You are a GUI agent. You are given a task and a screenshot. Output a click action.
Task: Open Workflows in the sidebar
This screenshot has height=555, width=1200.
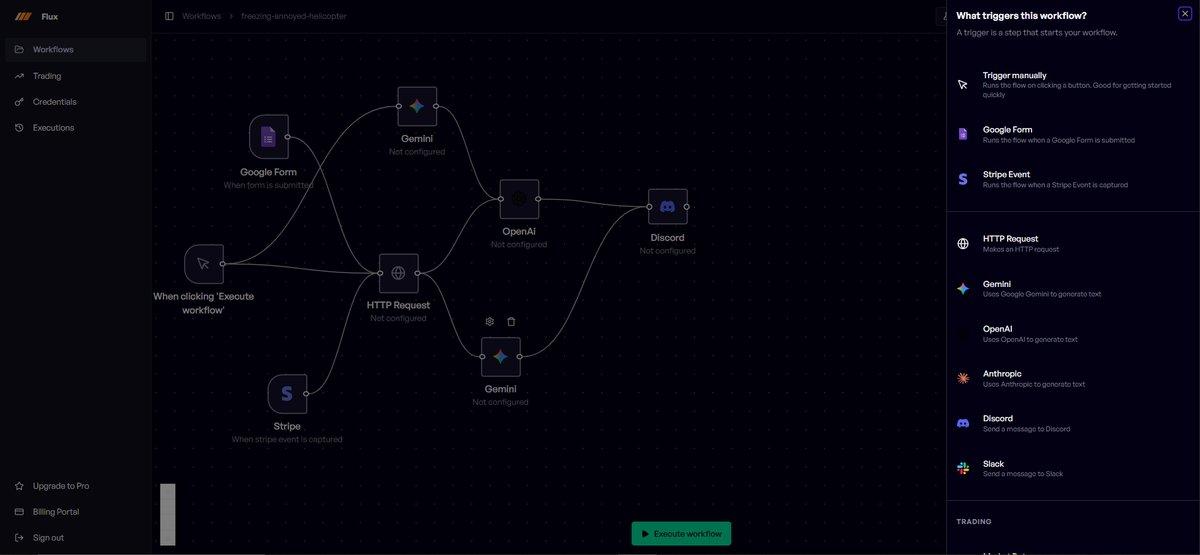pos(76,49)
